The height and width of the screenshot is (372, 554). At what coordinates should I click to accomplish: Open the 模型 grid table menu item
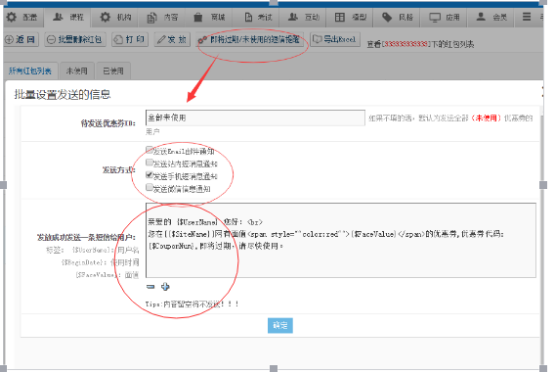click(x=350, y=17)
